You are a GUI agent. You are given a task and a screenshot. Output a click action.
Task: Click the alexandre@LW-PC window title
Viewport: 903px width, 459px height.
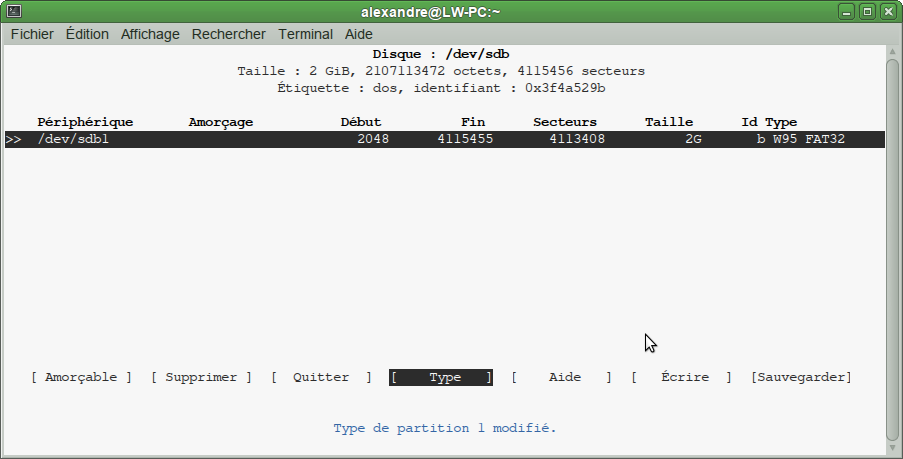pyautogui.click(x=448, y=12)
